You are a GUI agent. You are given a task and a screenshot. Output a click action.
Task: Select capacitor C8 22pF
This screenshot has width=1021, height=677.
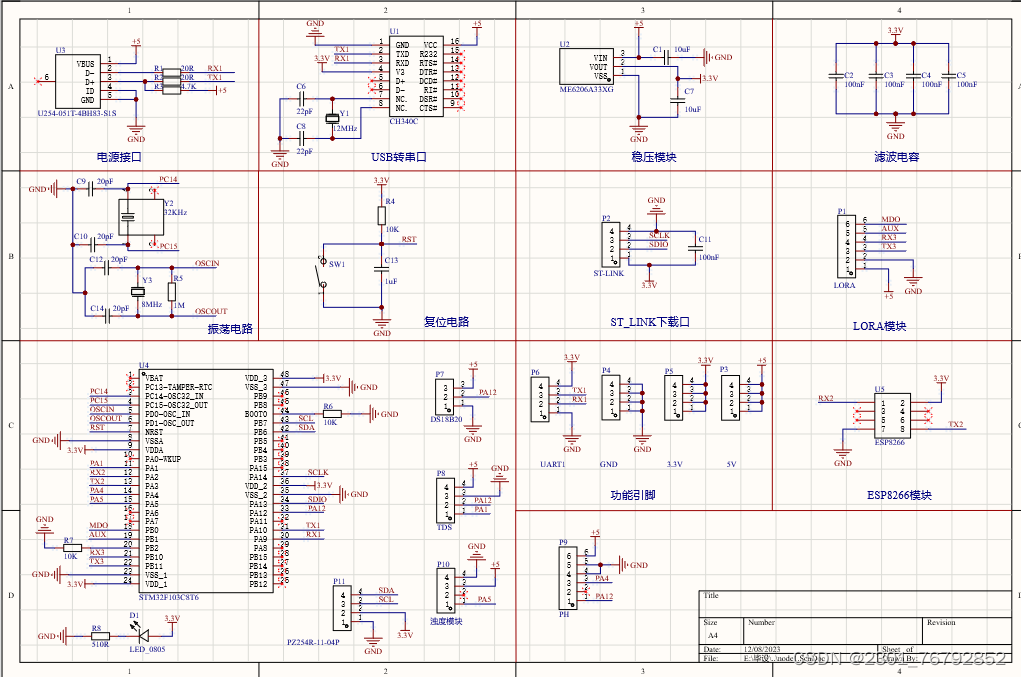(x=301, y=138)
